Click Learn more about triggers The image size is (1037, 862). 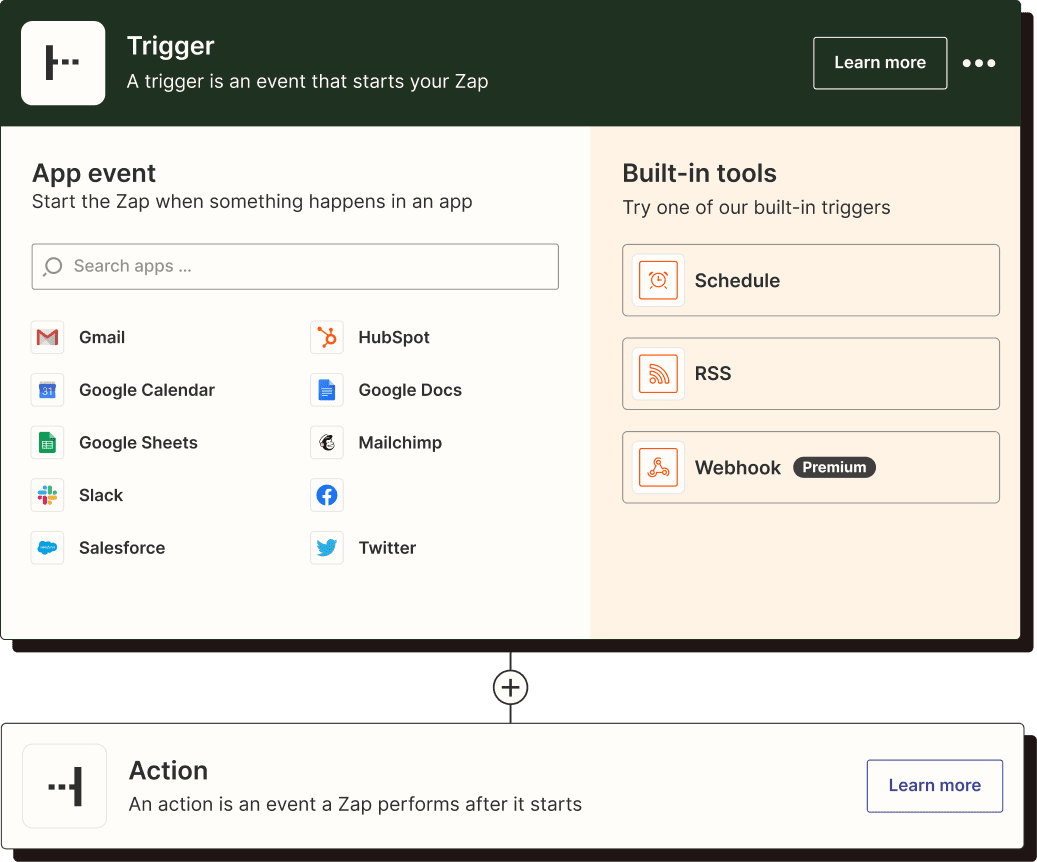[879, 62]
